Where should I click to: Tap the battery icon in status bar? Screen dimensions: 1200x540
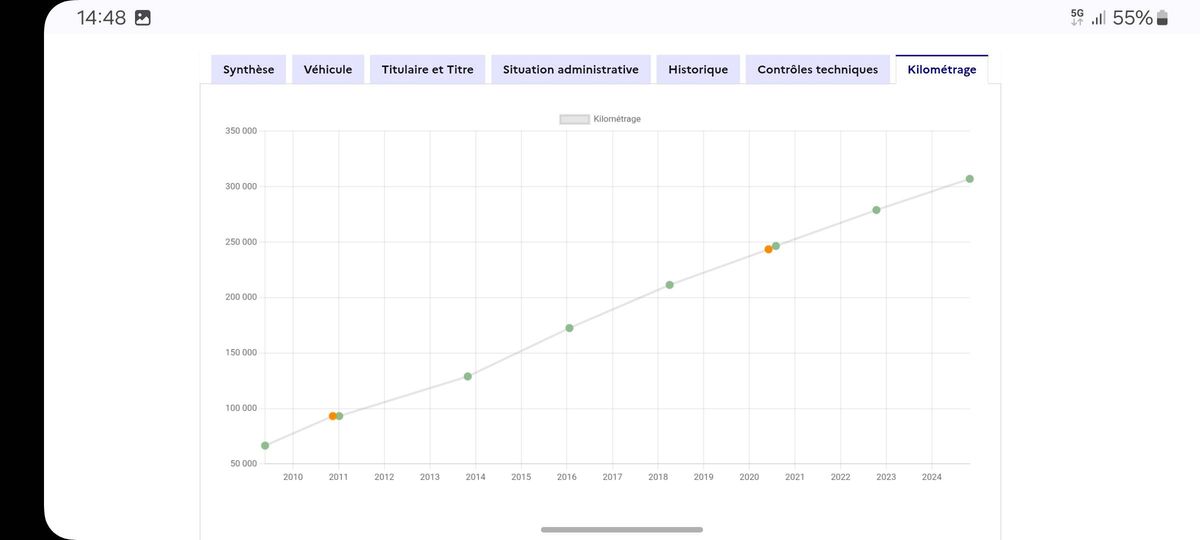point(1162,18)
